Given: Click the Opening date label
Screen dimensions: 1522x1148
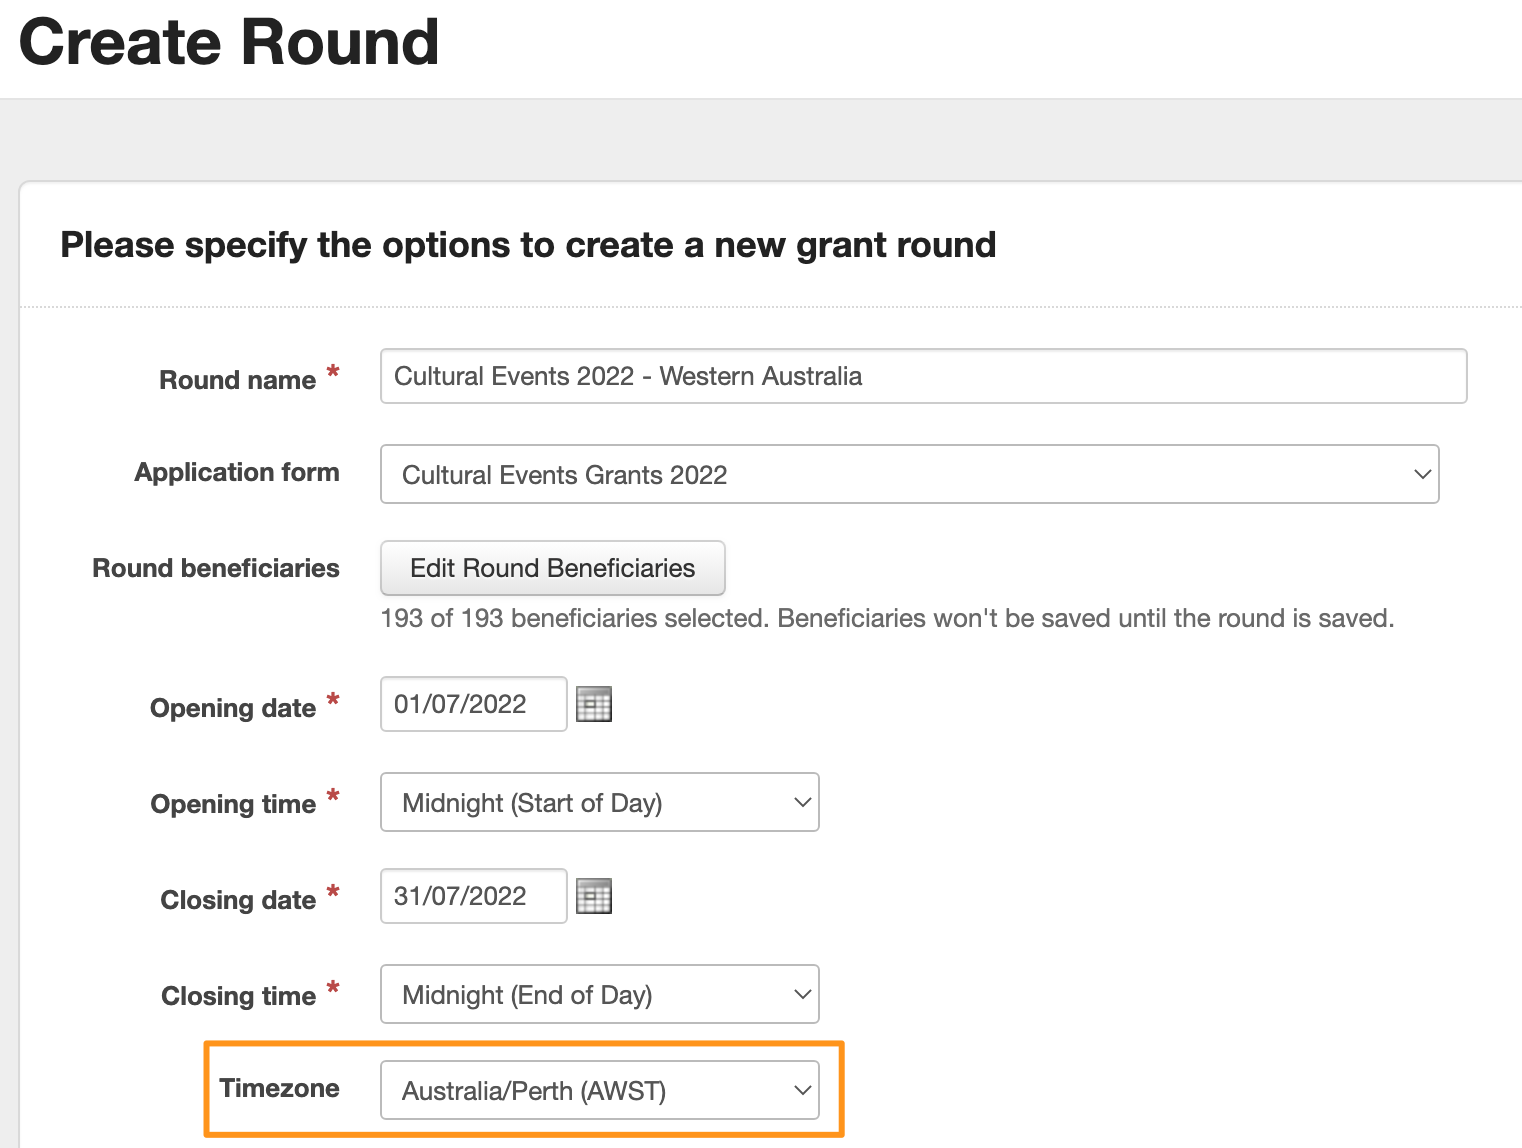Looking at the screenshot, I should pyautogui.click(x=233, y=708).
